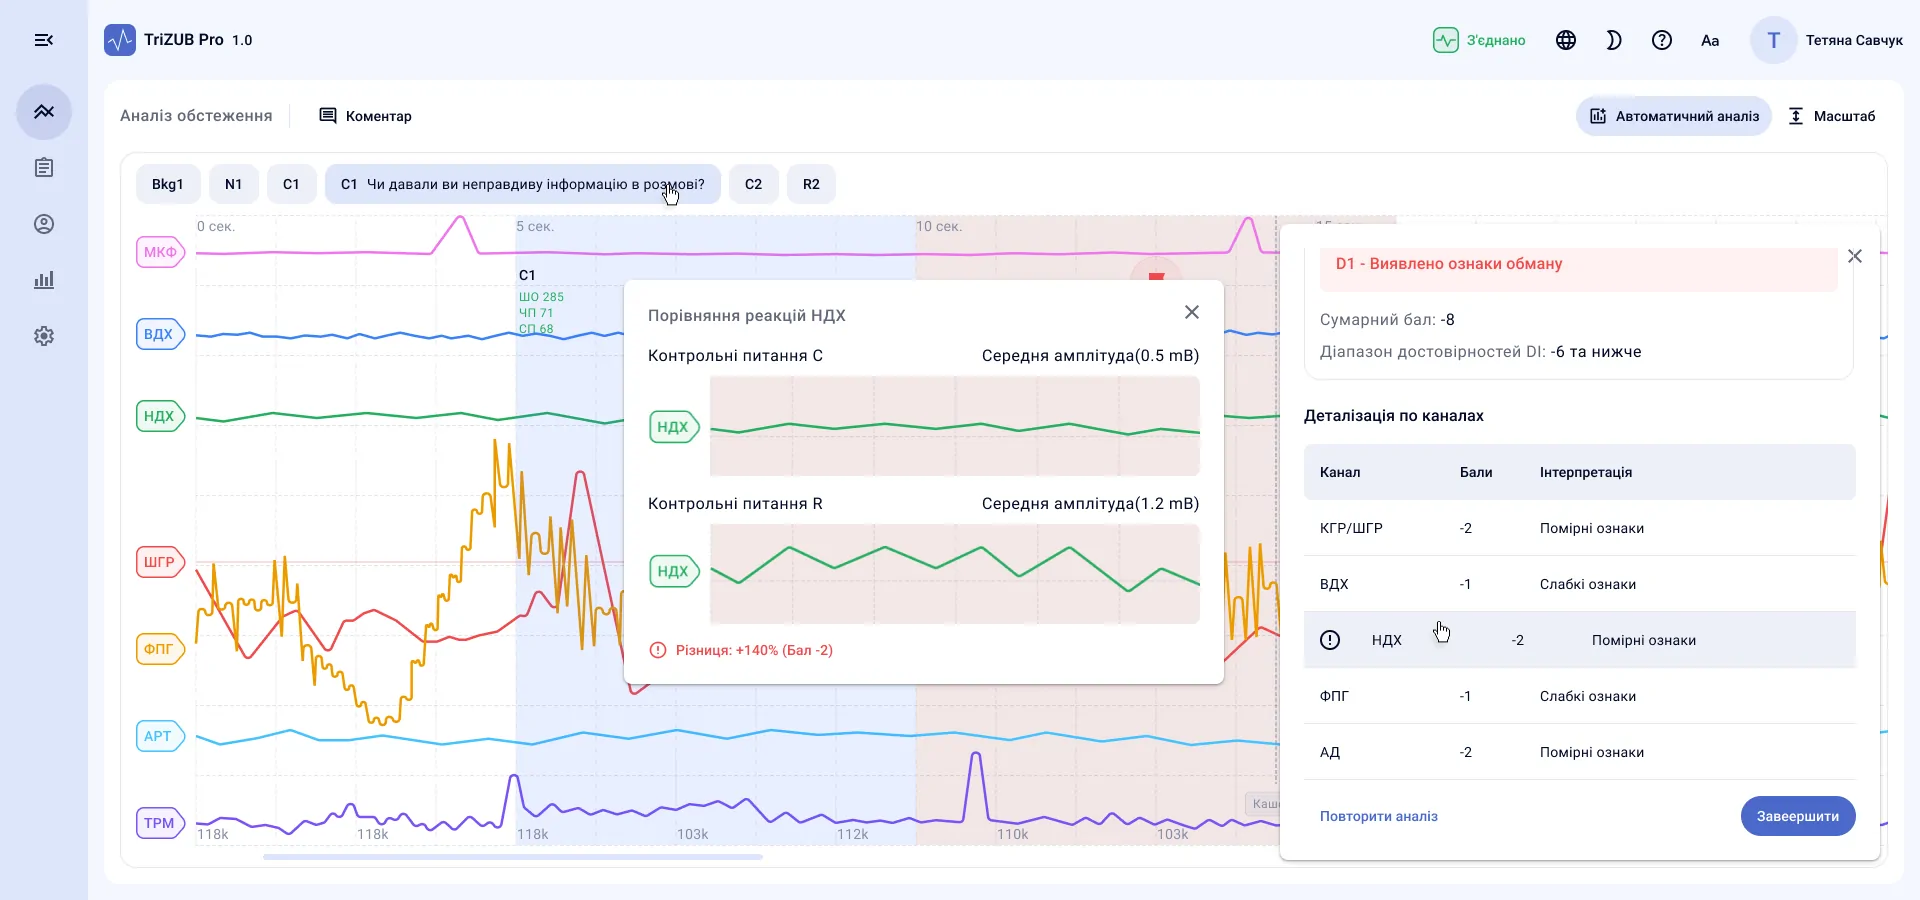Open the user profile sidebar icon
Viewport: 1920px width, 900px height.
pos(44,224)
